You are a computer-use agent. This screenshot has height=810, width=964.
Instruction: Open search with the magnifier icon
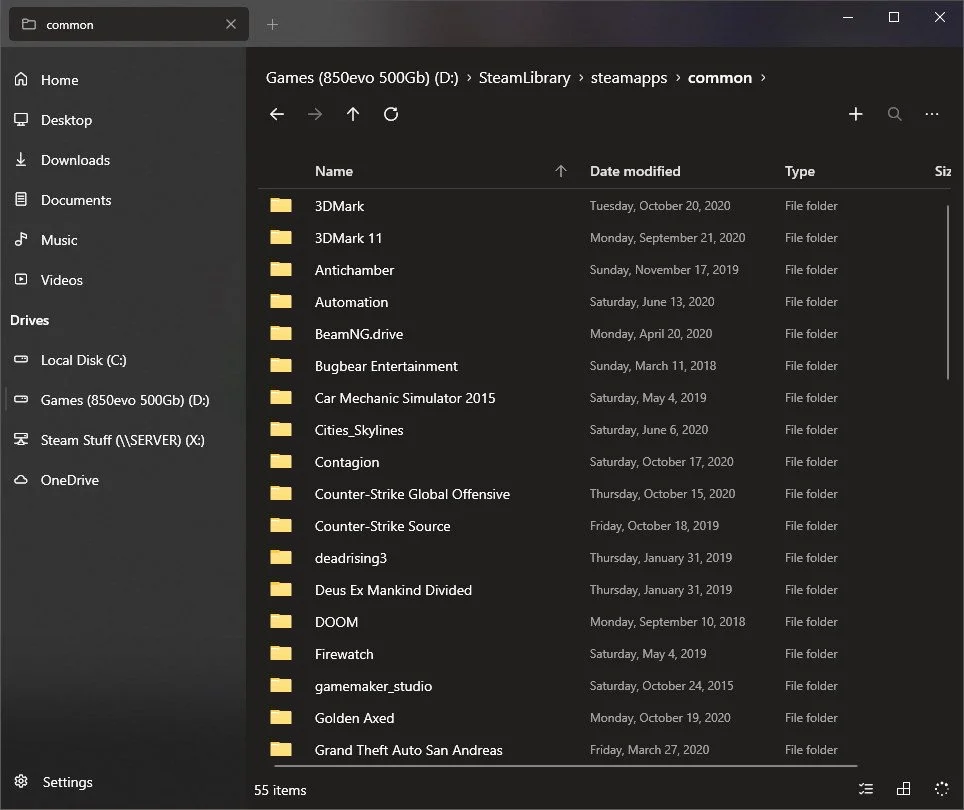tap(895, 114)
